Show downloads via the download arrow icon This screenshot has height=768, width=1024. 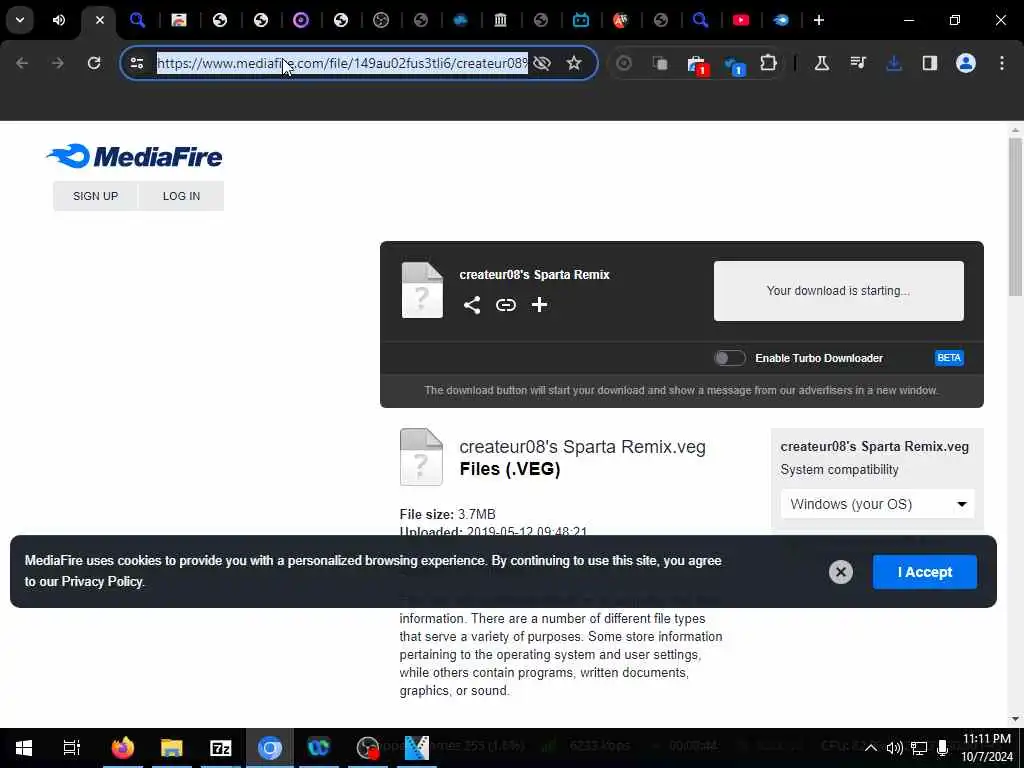point(893,63)
